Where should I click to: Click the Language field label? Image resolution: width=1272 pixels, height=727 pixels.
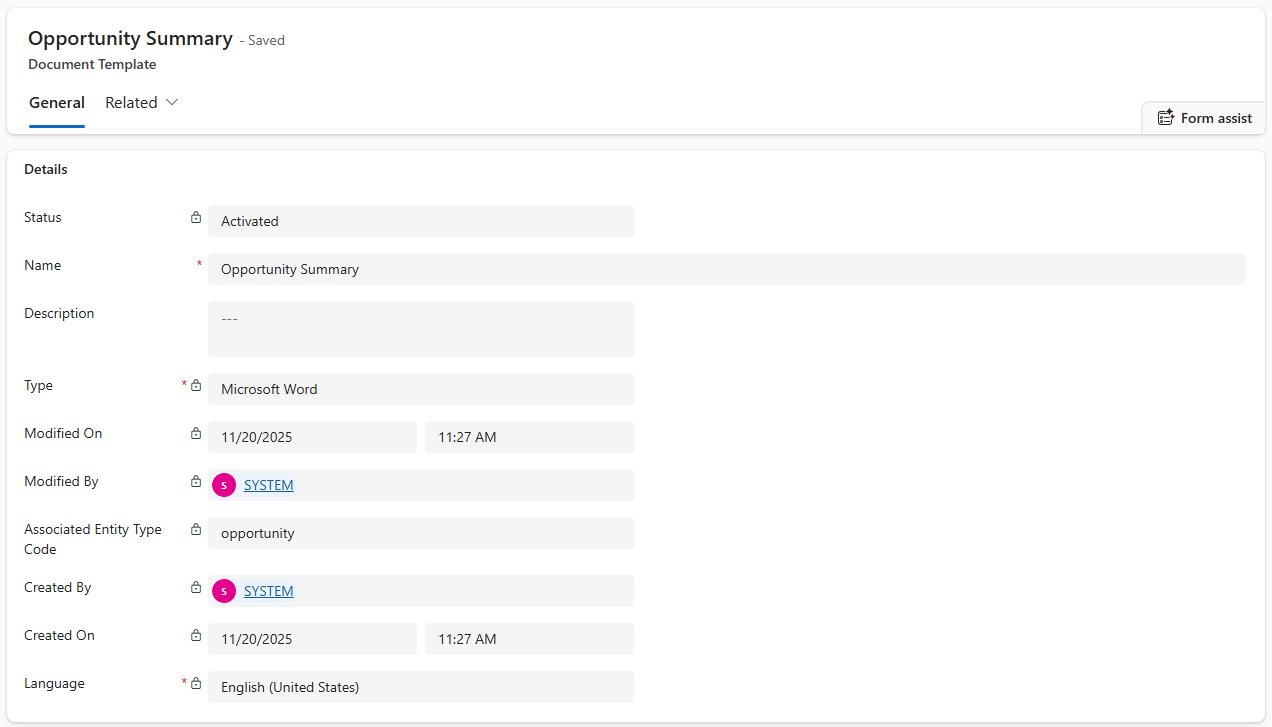(x=54, y=683)
